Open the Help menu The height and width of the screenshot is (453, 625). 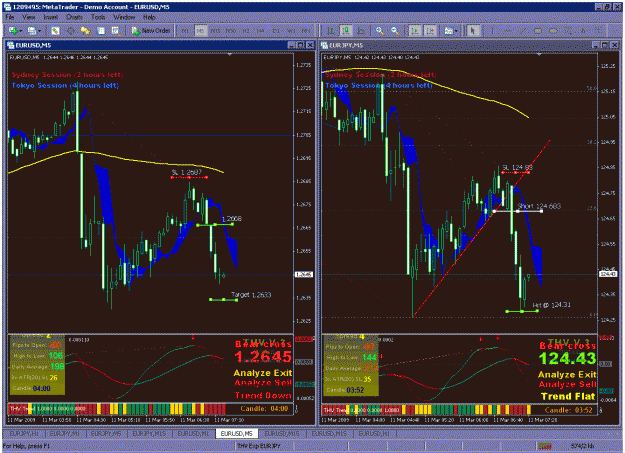coord(149,17)
